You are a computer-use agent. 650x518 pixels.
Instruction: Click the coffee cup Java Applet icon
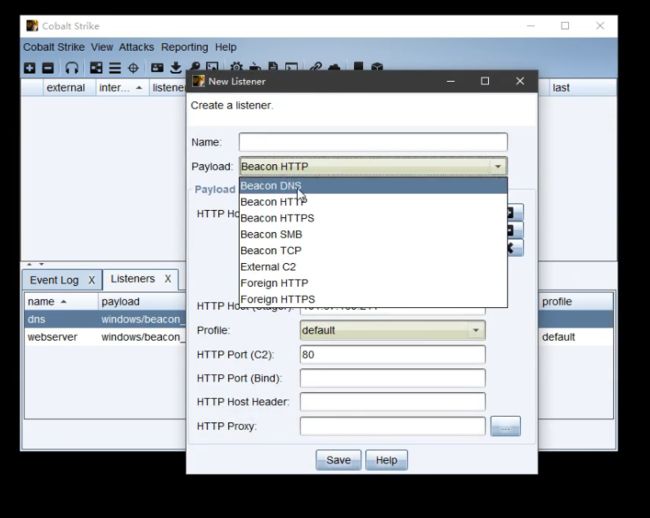pyautogui.click(x=255, y=66)
